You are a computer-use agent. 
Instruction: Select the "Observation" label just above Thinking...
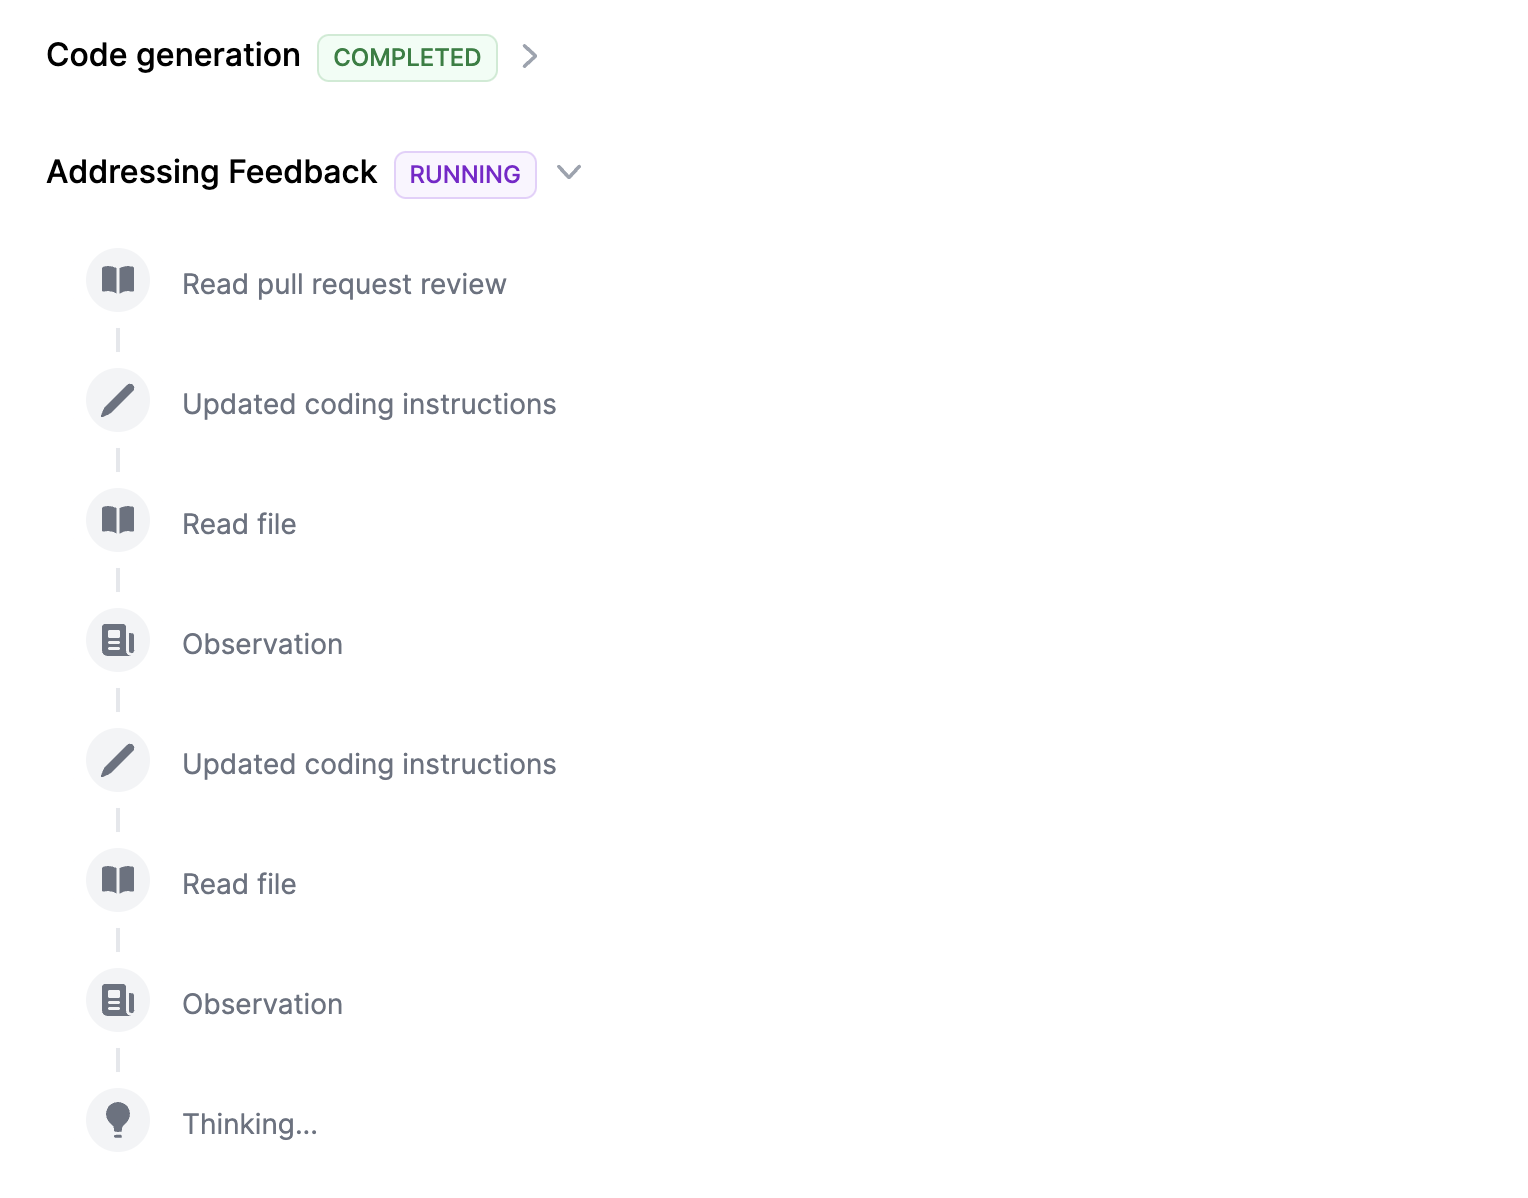coord(262,1004)
